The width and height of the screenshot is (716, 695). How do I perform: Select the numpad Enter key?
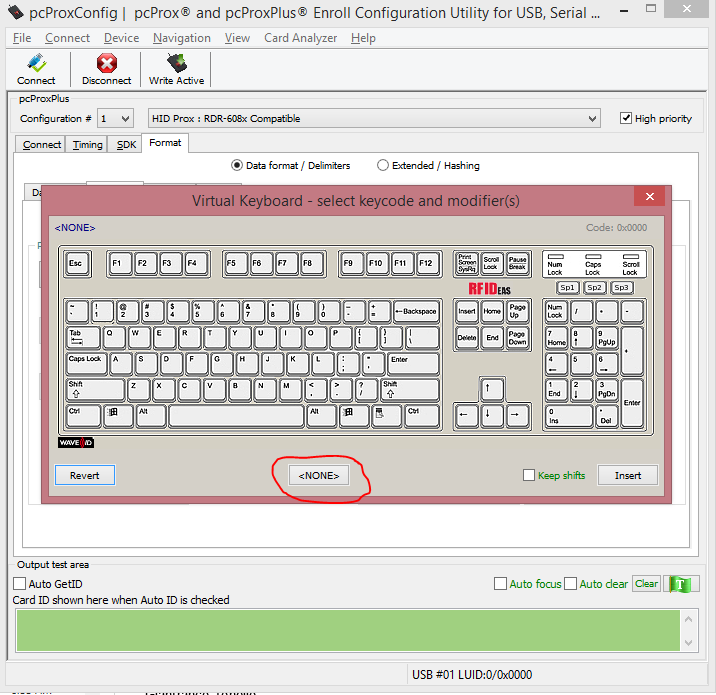point(632,403)
